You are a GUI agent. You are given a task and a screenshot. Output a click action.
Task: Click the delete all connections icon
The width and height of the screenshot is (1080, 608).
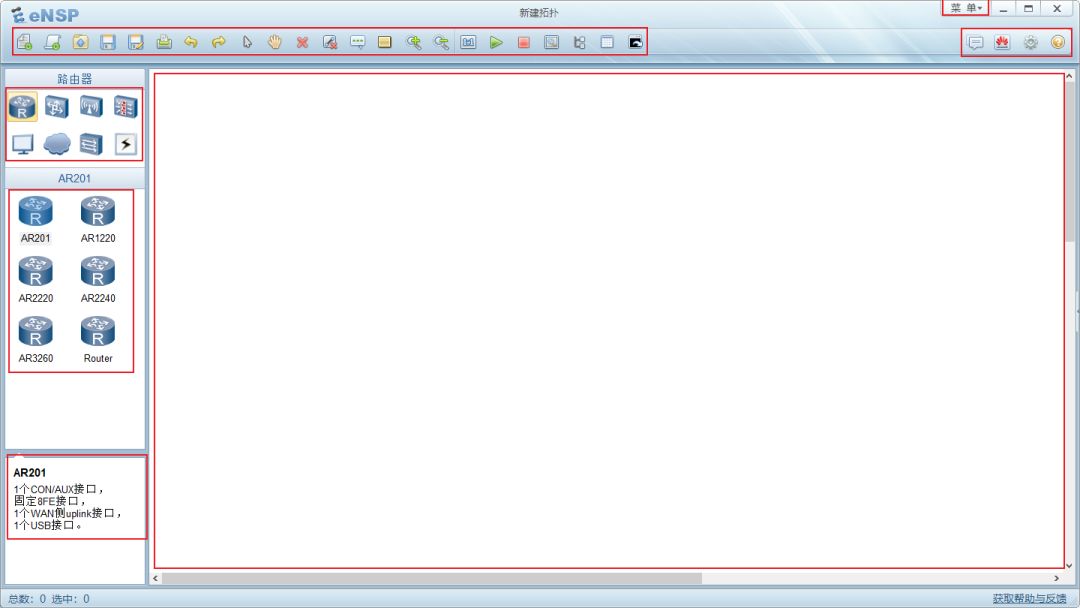pos(330,42)
